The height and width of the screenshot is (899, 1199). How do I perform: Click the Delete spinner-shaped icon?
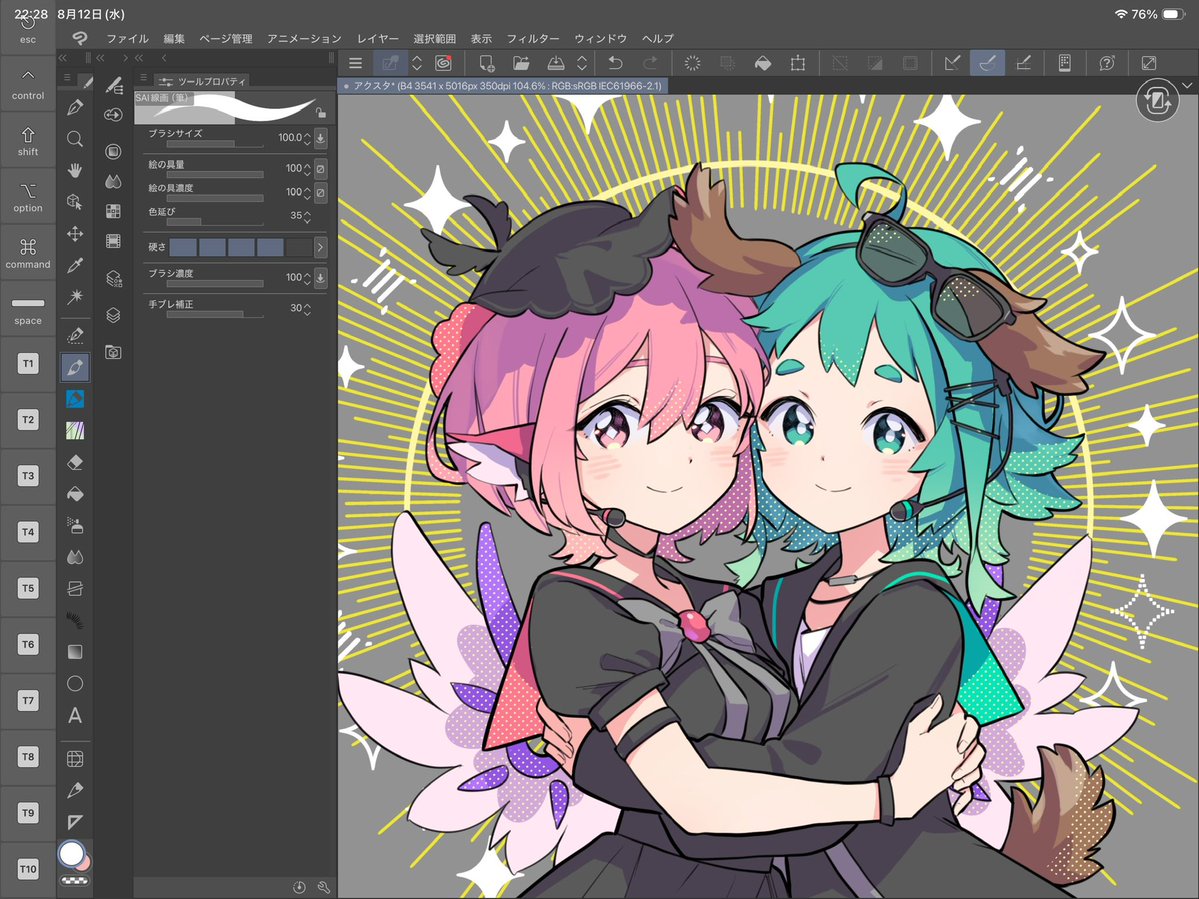[692, 63]
